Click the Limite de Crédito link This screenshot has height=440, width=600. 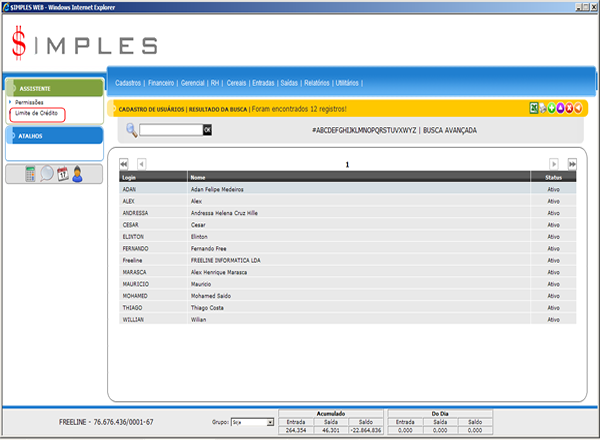coord(36,115)
